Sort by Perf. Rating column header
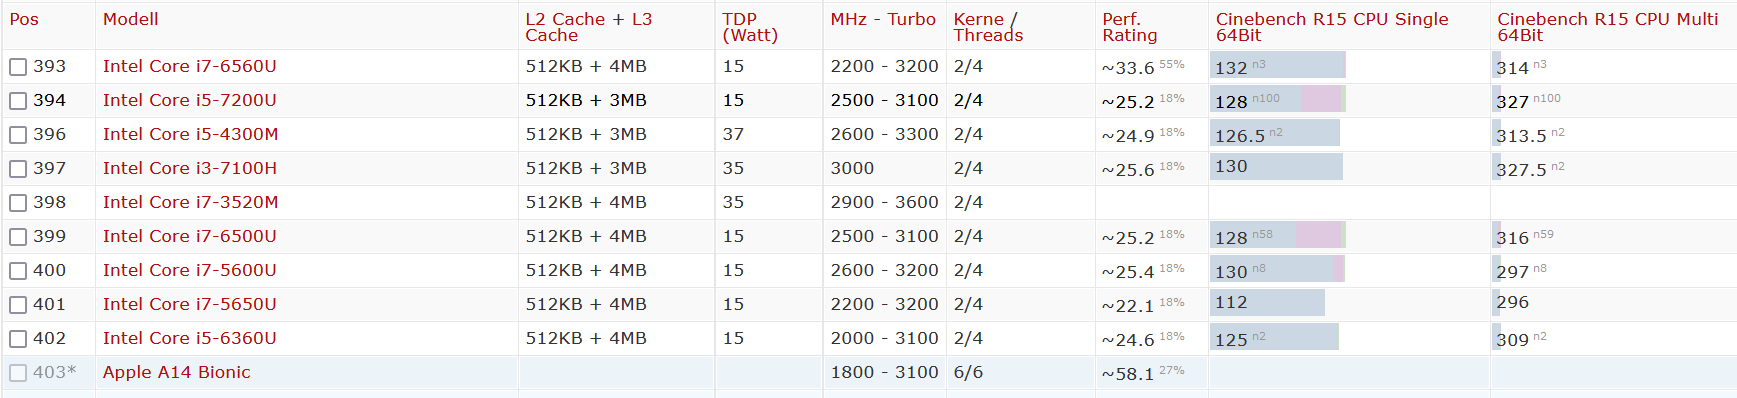This screenshot has height=398, width=1737. point(1130,27)
